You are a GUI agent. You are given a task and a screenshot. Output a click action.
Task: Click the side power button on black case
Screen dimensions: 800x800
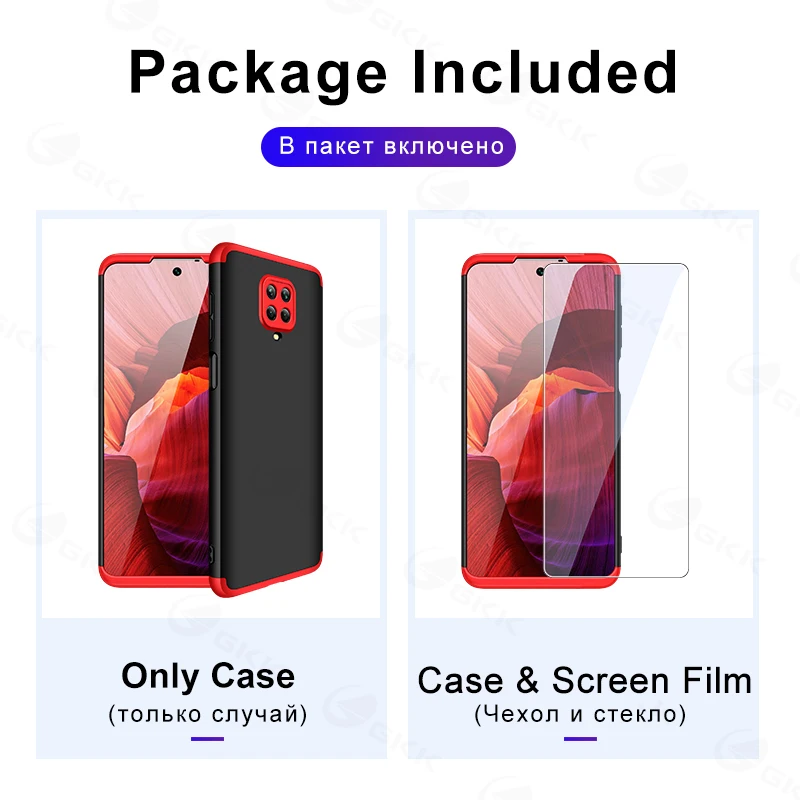(213, 371)
